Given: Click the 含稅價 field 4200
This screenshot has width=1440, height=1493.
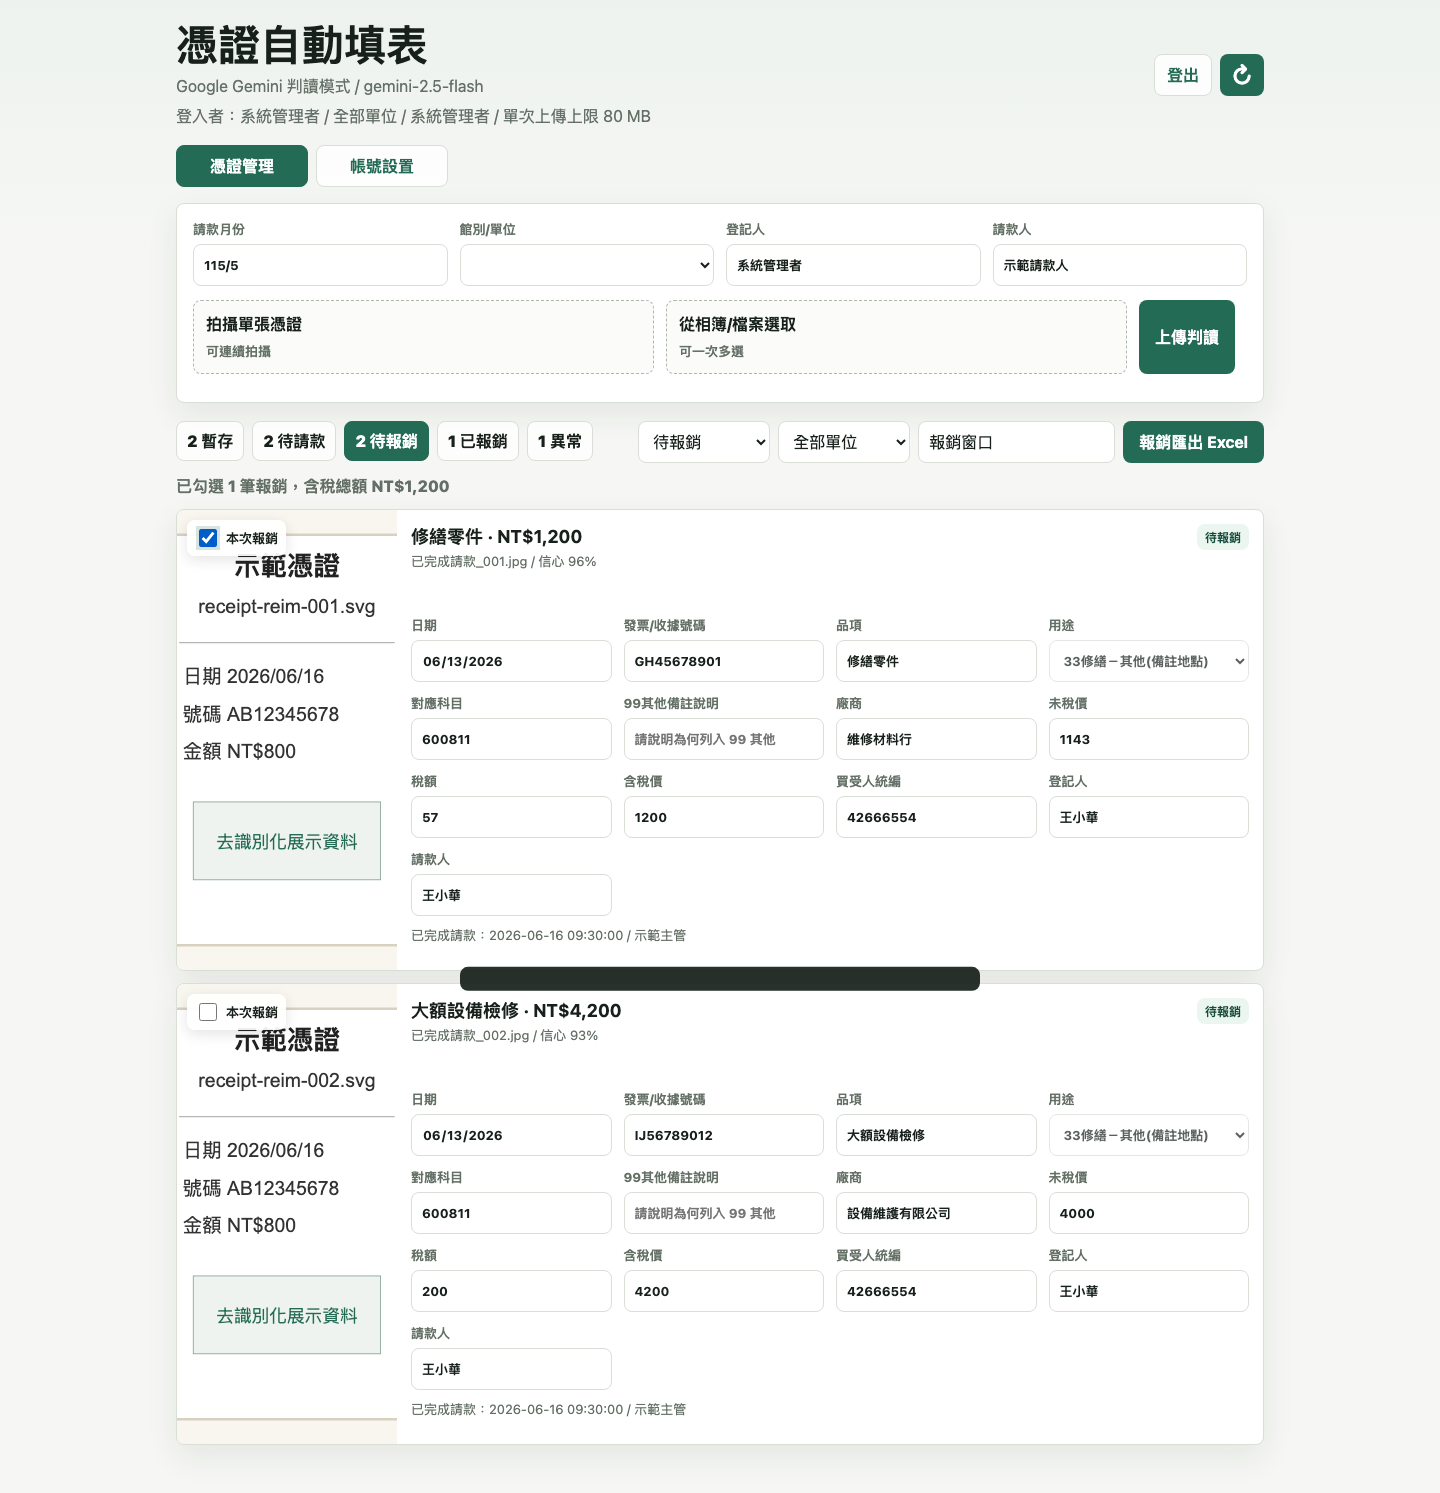Looking at the screenshot, I should tap(724, 1291).
